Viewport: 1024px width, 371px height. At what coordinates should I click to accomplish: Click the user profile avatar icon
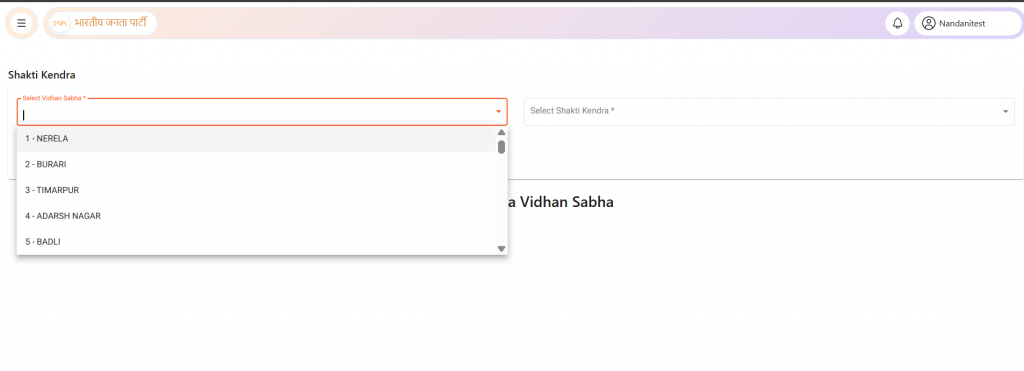pos(928,24)
